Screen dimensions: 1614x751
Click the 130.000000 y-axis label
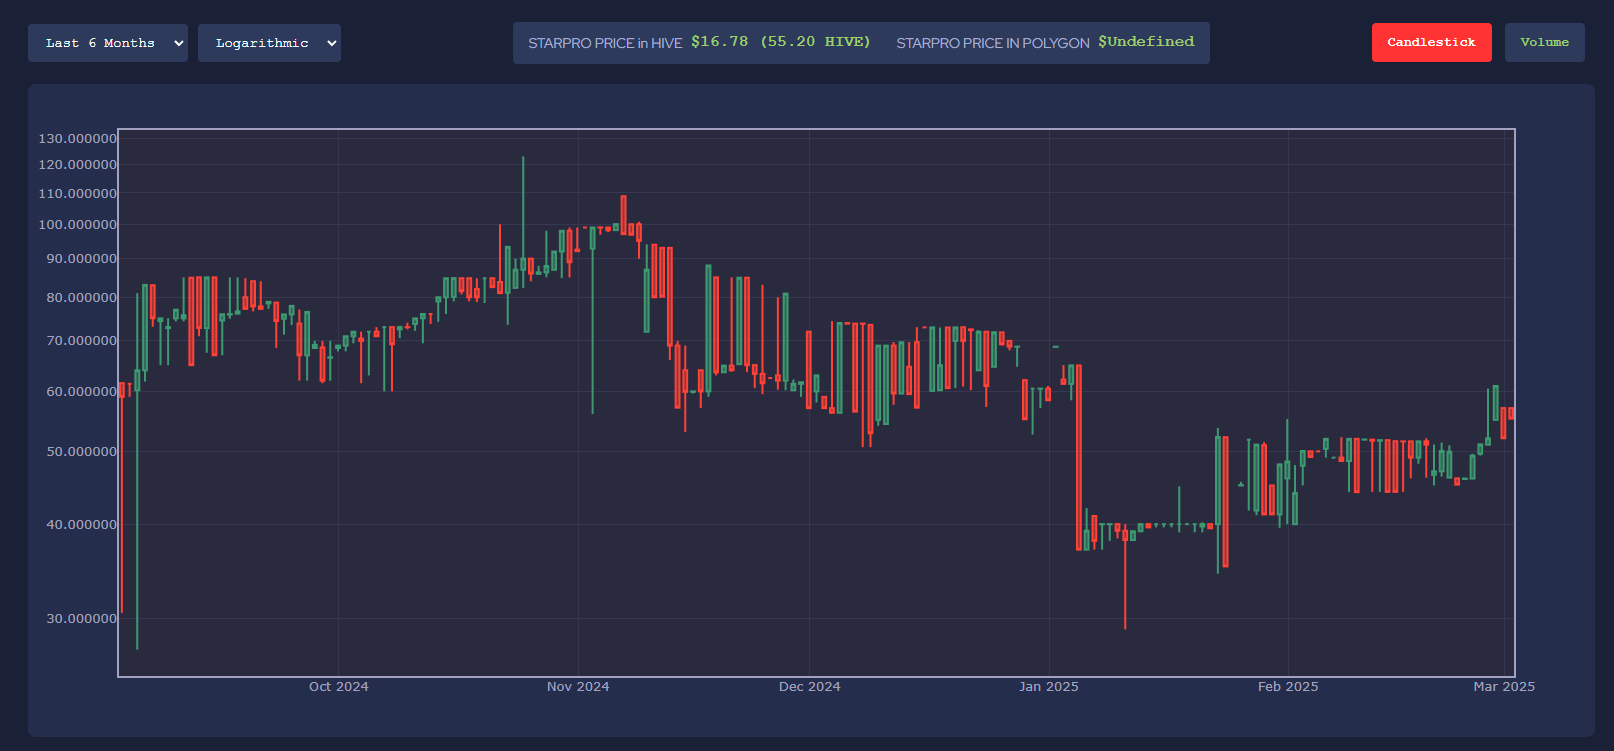pyautogui.click(x=77, y=138)
